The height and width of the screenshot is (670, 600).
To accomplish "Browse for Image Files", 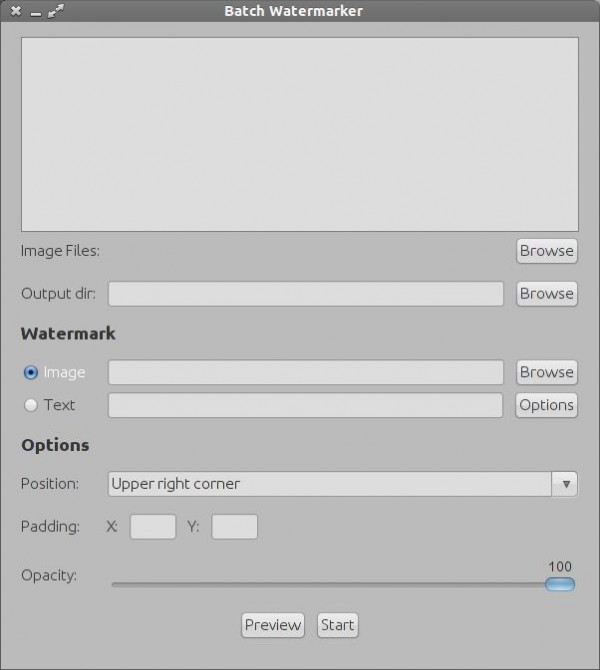I will pos(546,250).
